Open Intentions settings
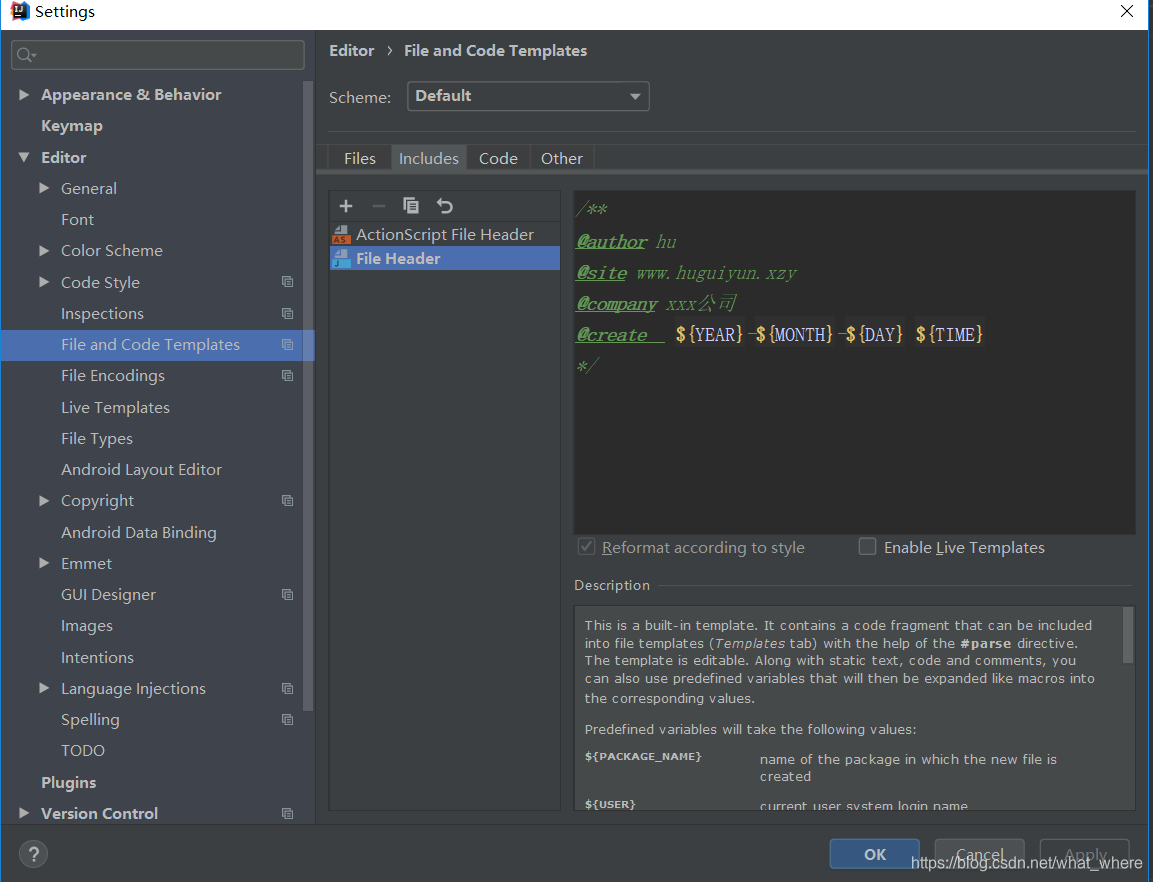 pos(97,657)
